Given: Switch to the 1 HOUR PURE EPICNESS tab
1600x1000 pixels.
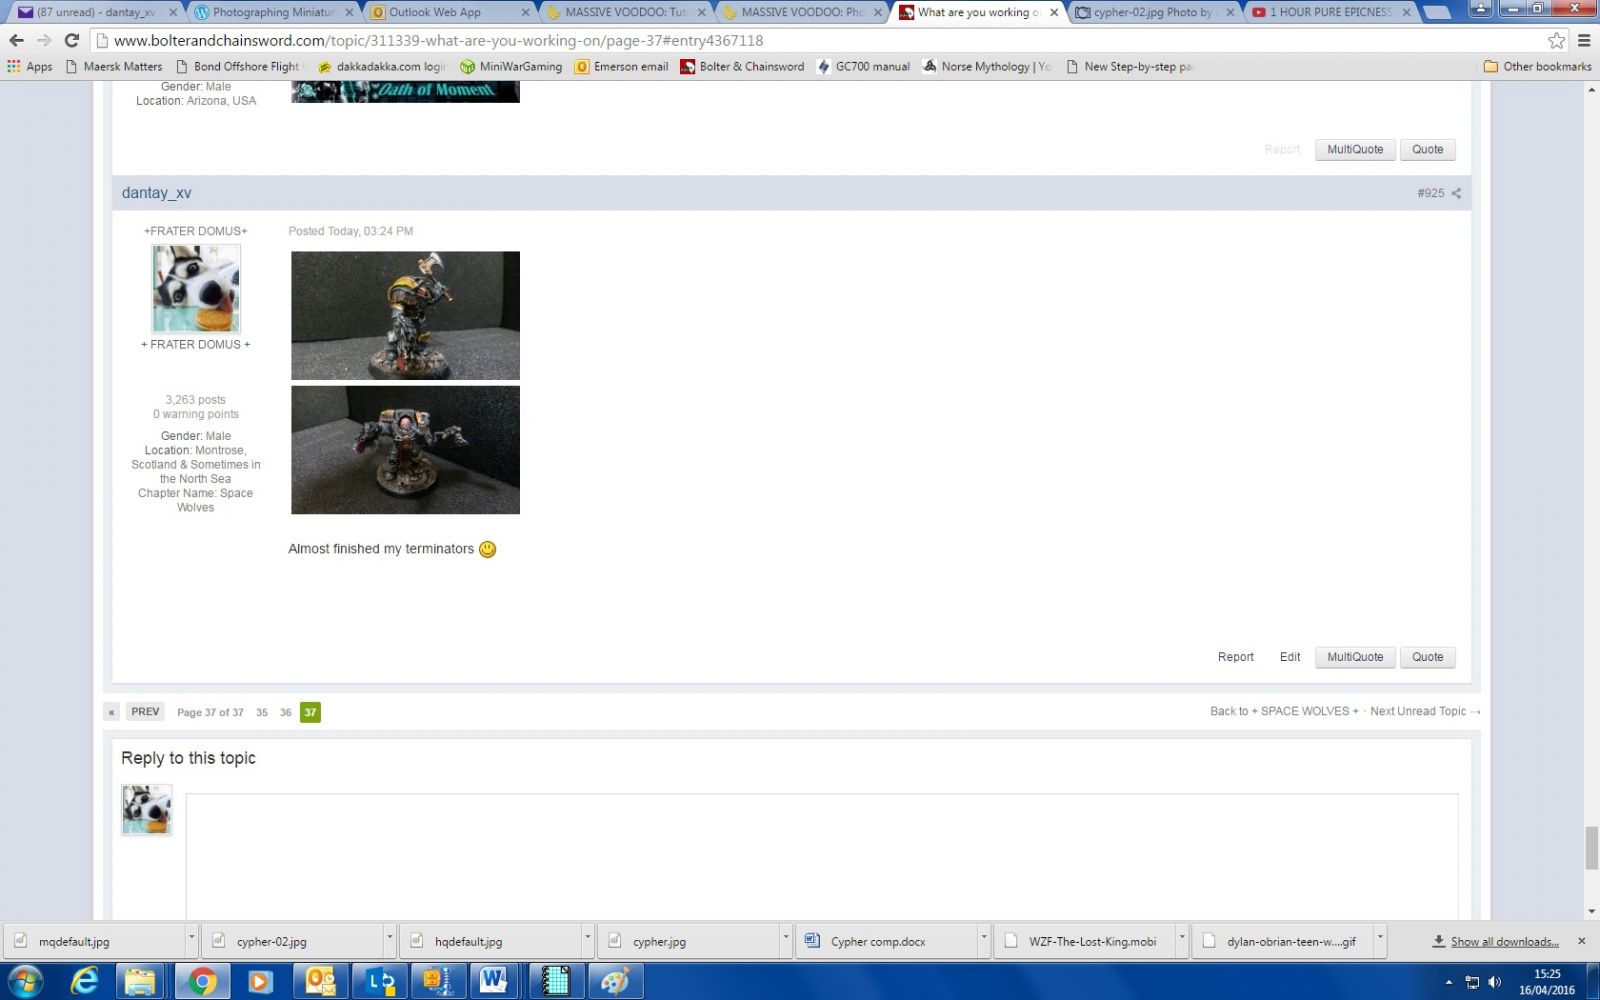Looking at the screenshot, I should (x=1330, y=12).
